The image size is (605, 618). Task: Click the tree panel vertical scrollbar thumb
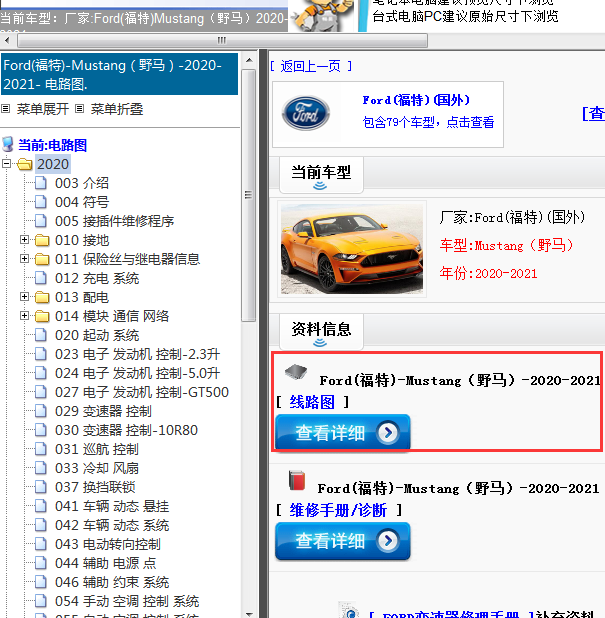[x=249, y=195]
